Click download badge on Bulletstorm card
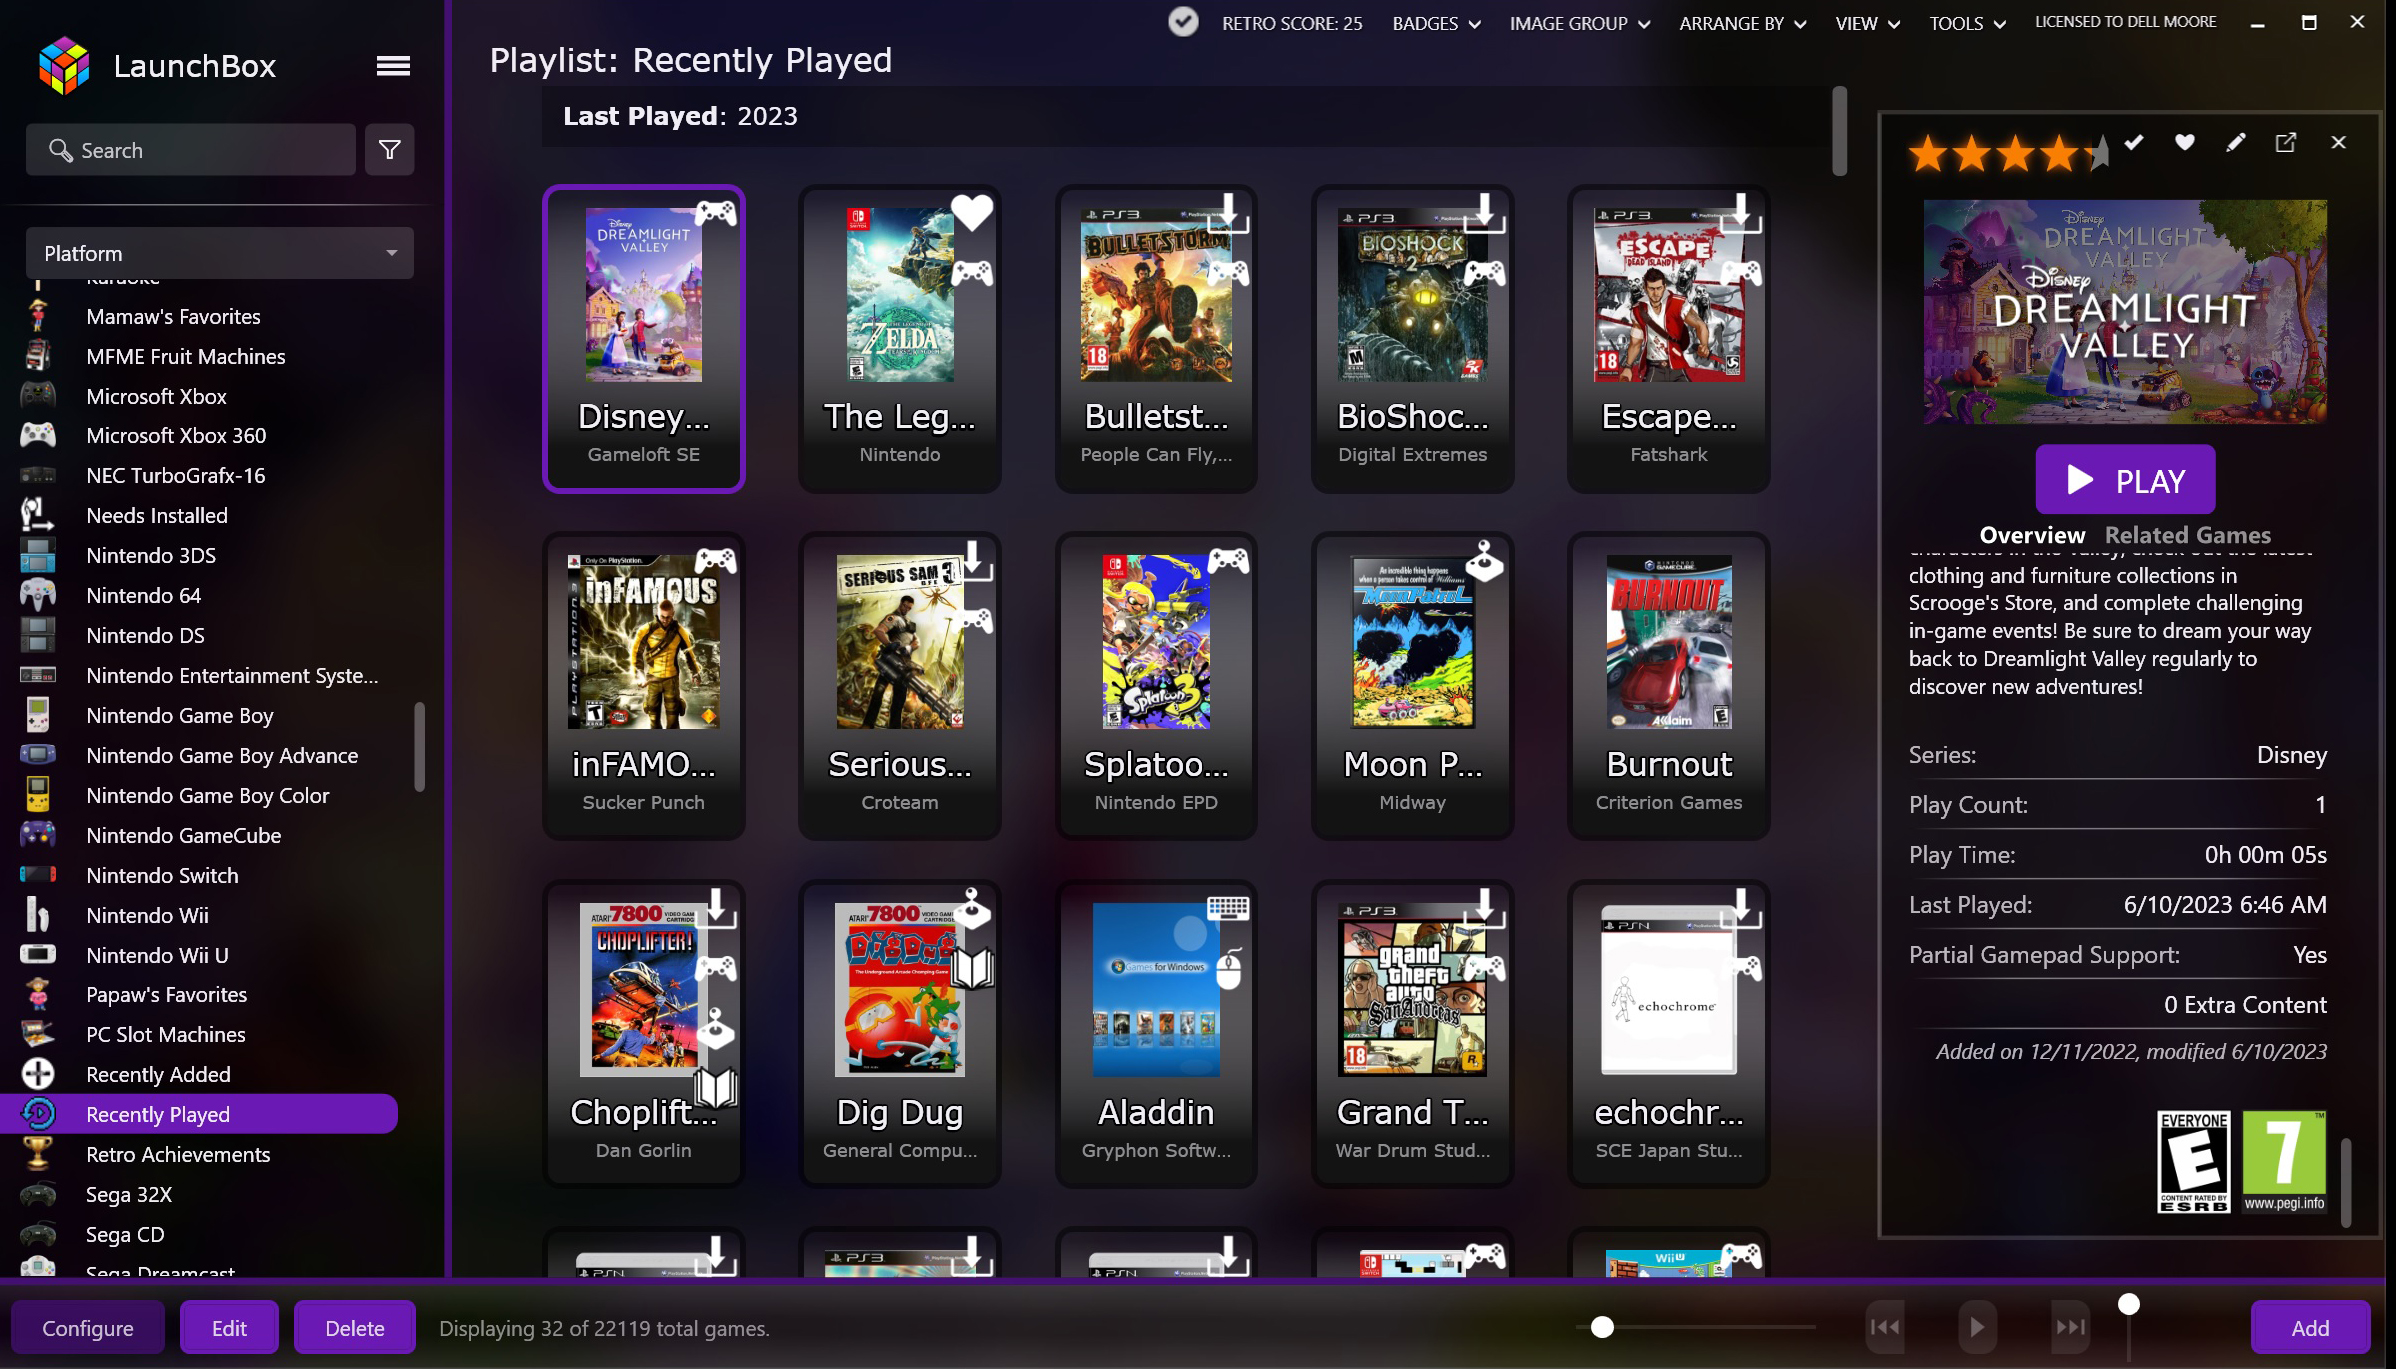The image size is (2396, 1369). tap(1228, 213)
